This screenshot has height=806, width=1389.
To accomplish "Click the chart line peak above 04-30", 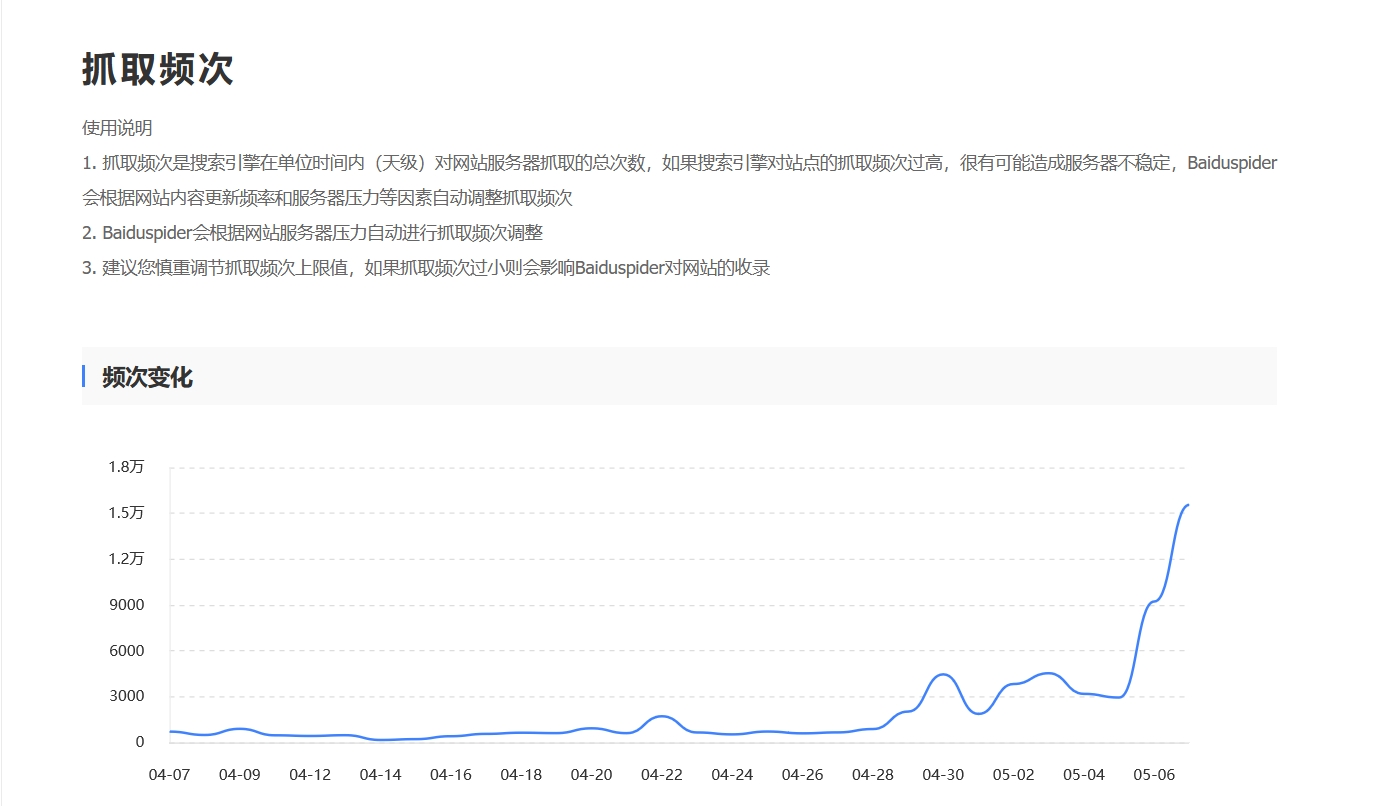I will [943, 675].
